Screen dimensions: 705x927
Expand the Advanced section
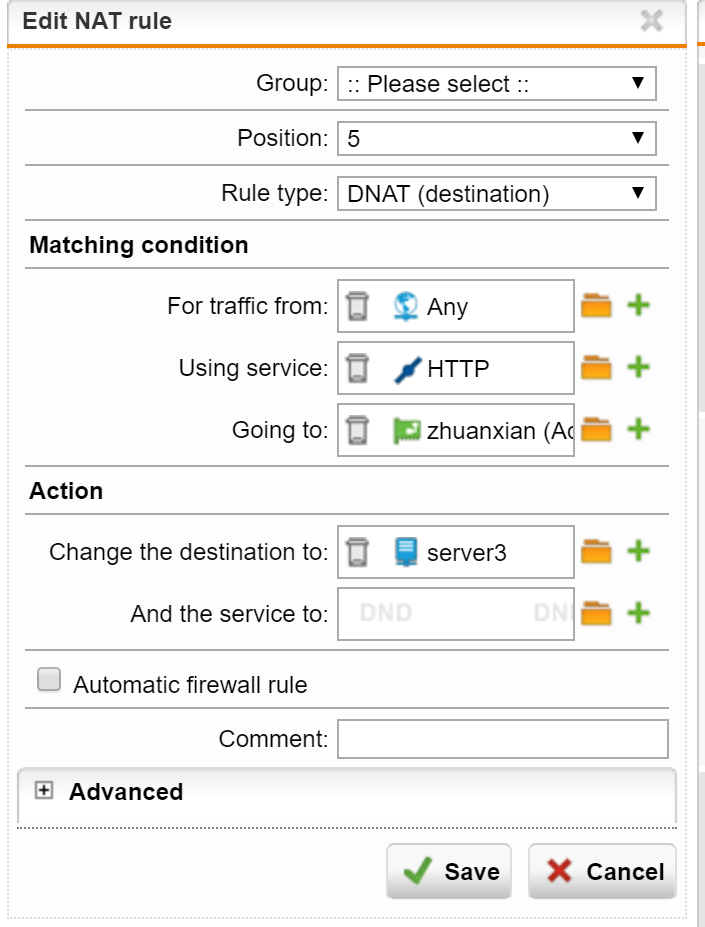coord(44,790)
